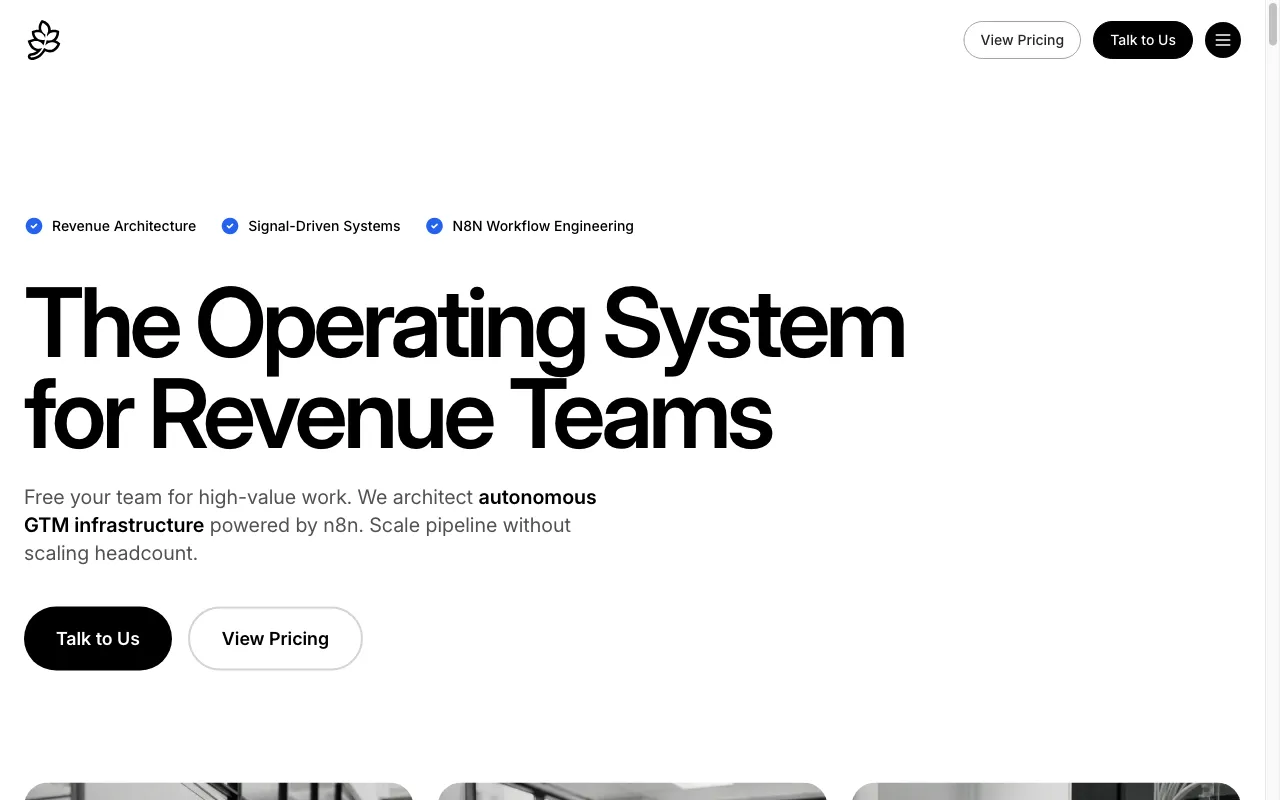Click the large Talk to Us button

click(x=98, y=638)
